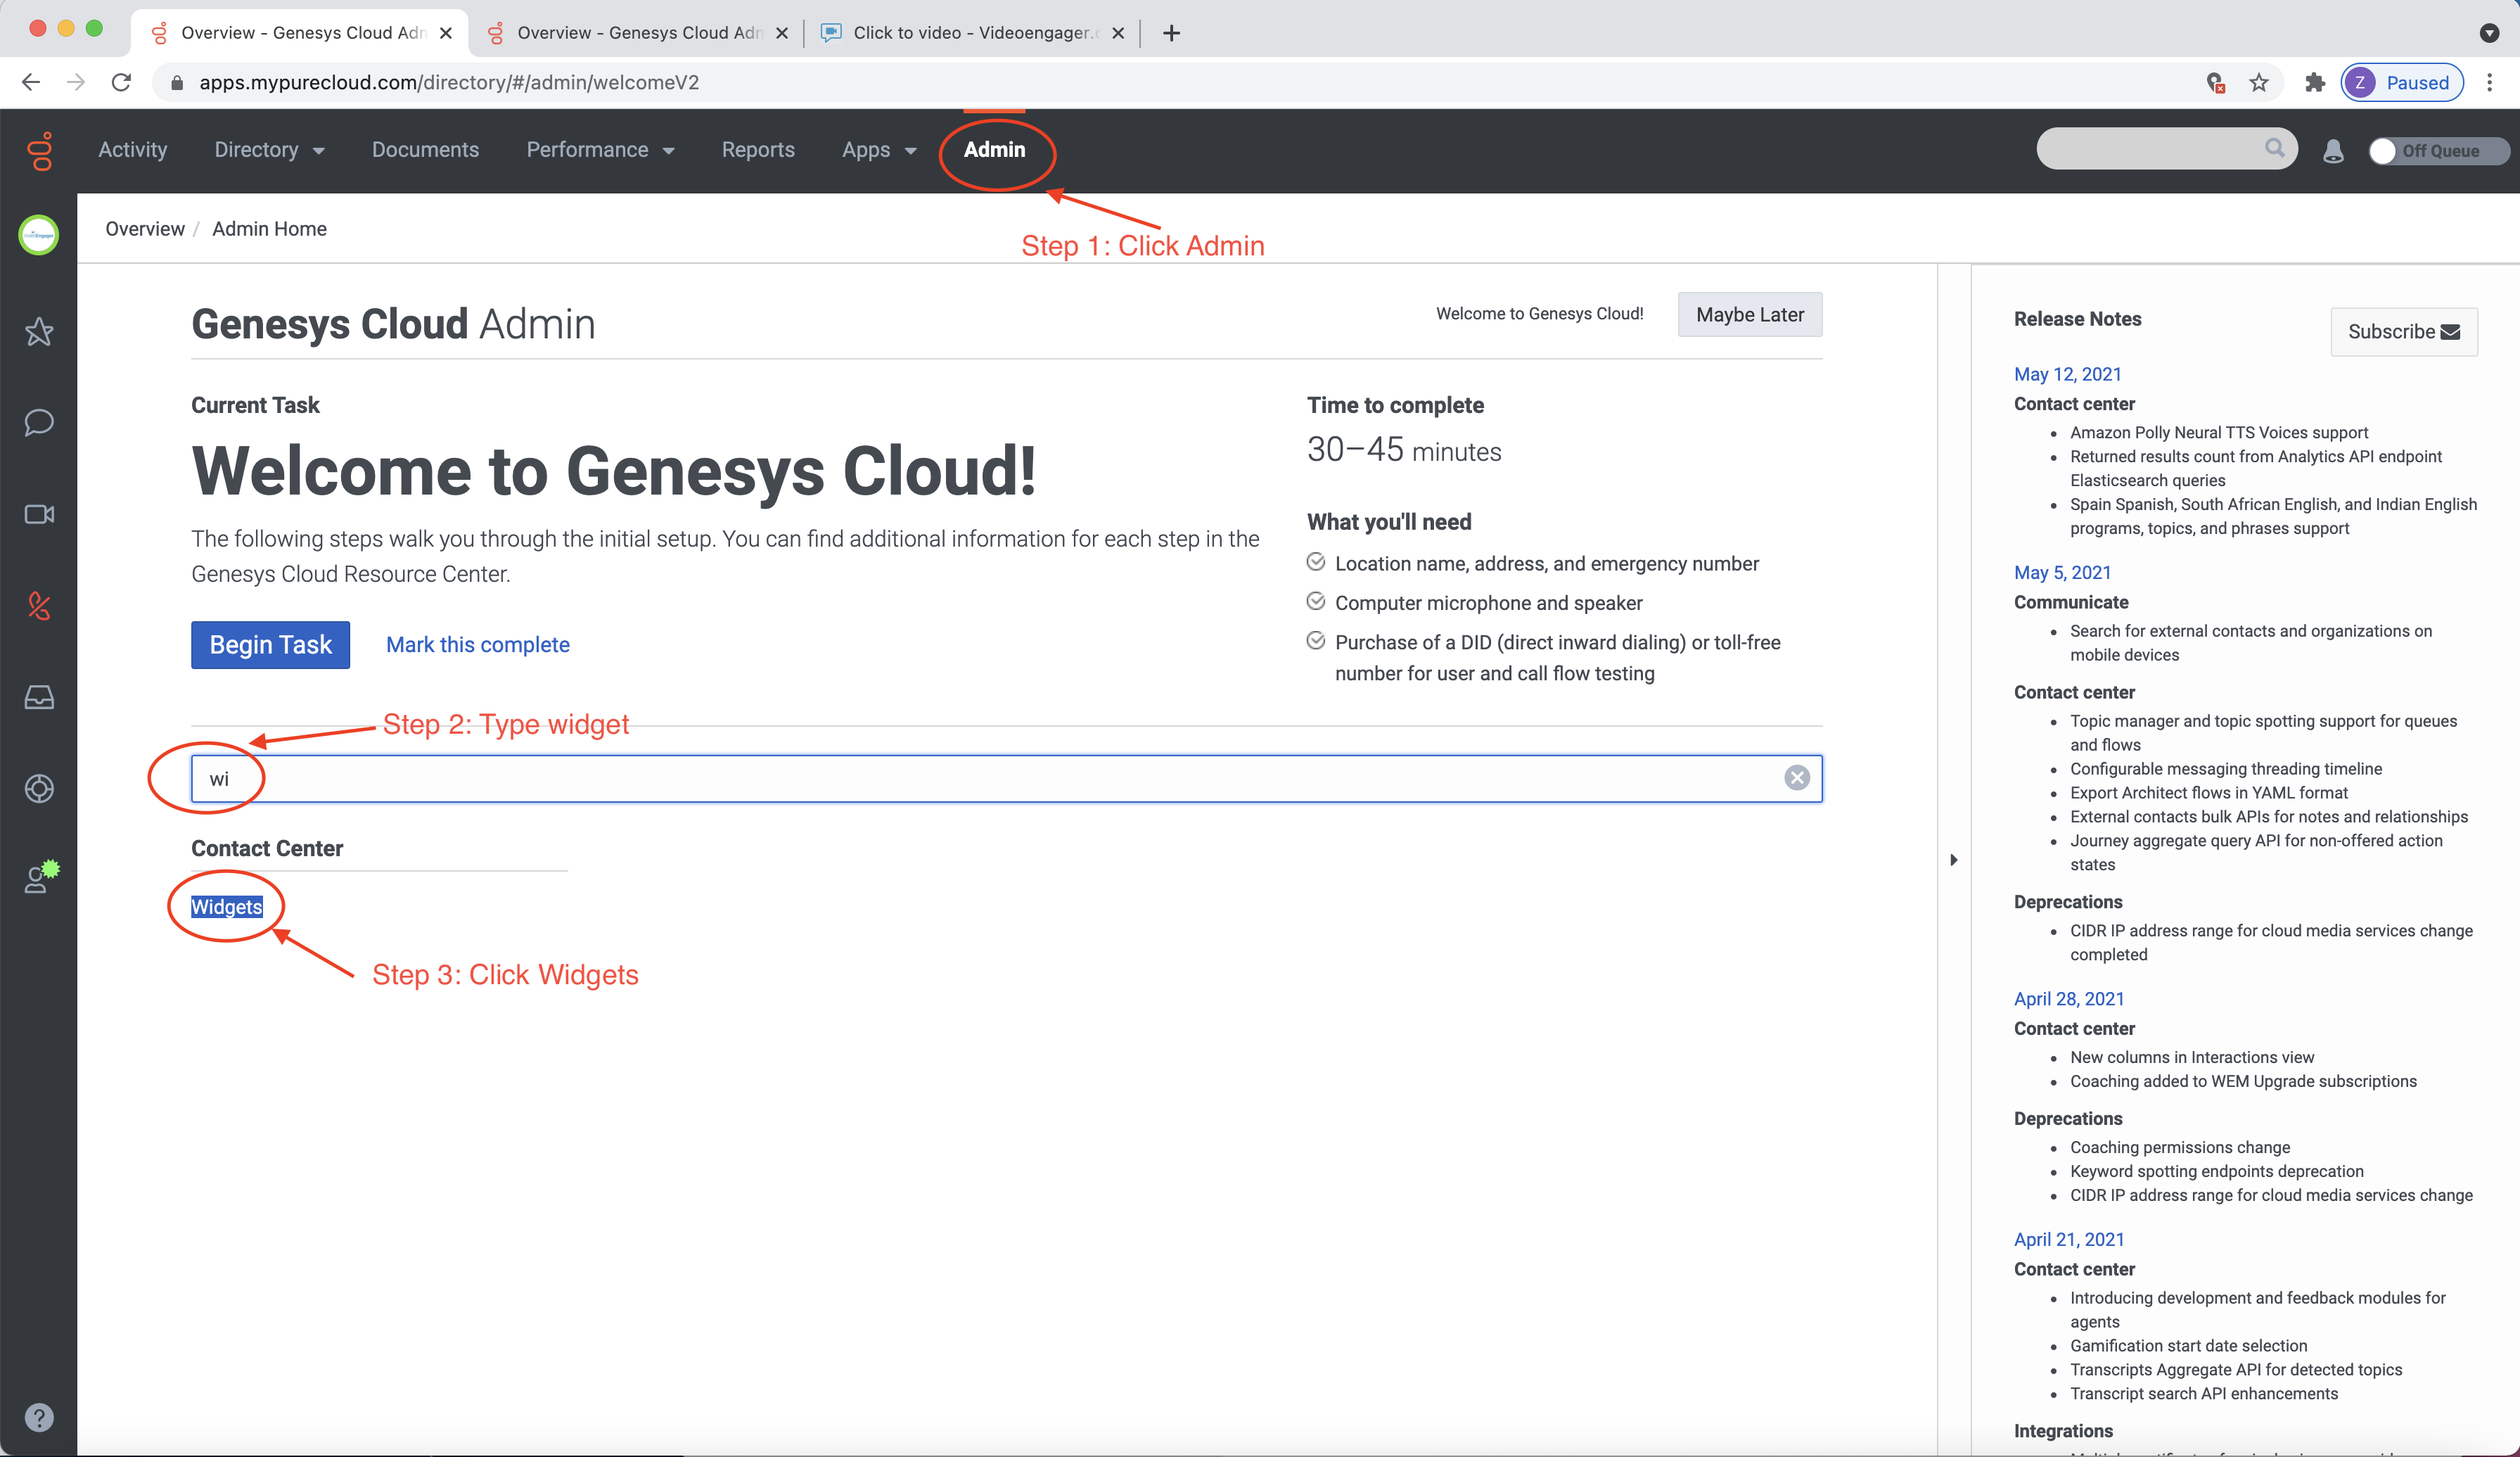Open May 5, 2021 release notes

(2062, 573)
